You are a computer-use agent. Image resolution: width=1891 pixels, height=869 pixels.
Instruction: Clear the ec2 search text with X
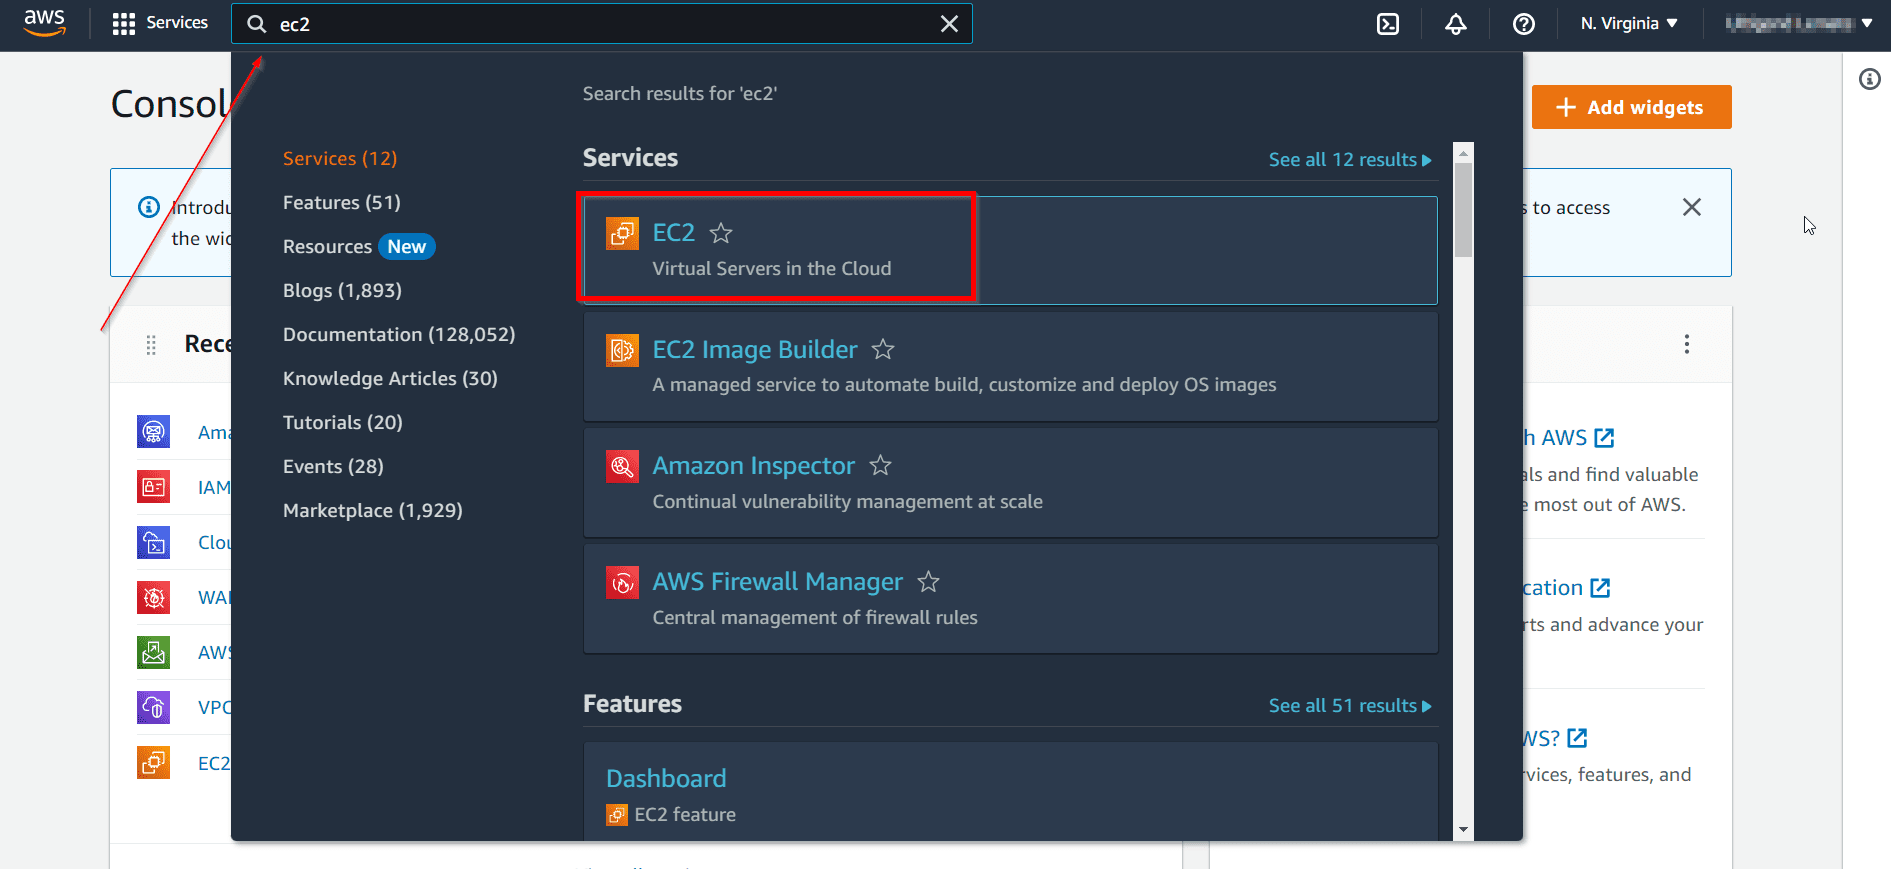tap(949, 24)
